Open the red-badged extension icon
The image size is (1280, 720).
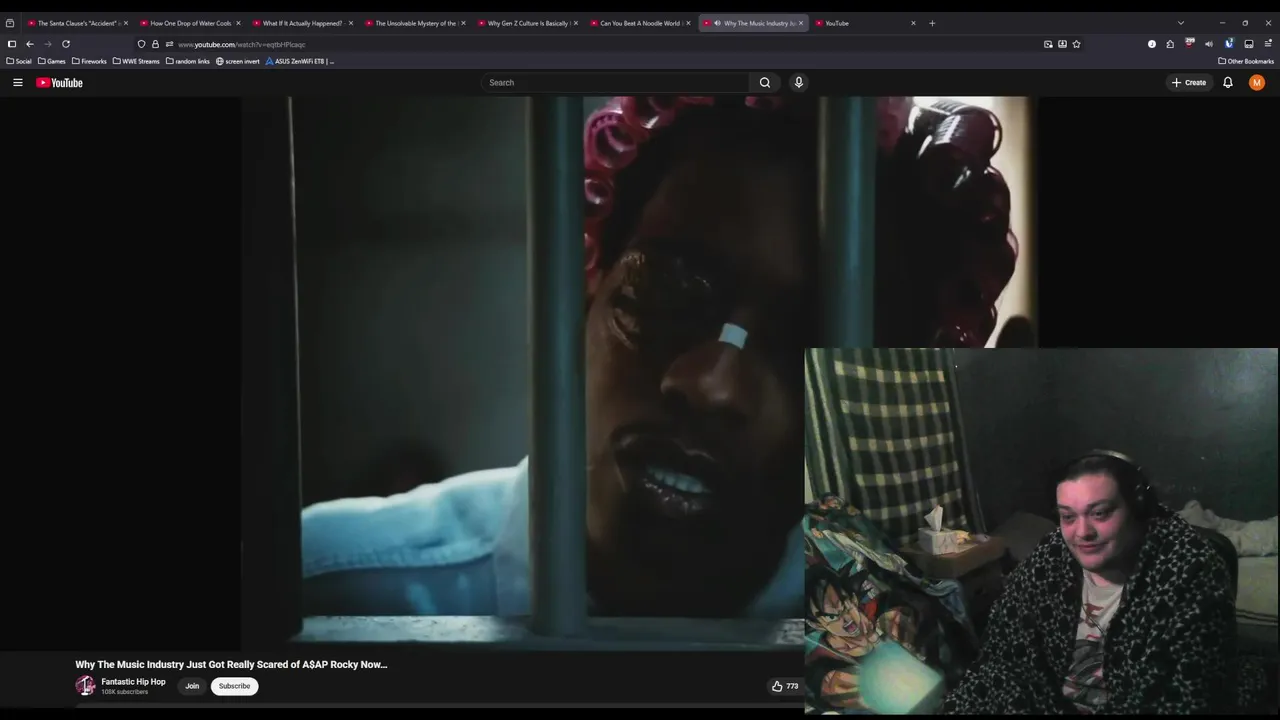click(1190, 43)
